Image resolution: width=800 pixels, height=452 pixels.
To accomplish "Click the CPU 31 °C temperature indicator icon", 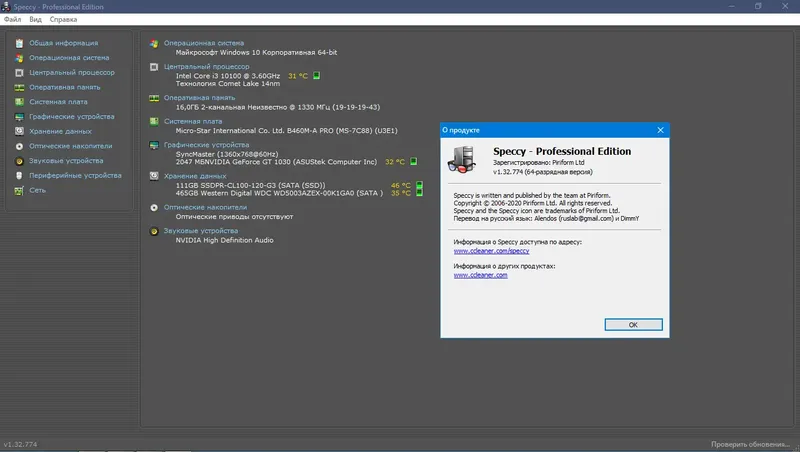I will pos(316,76).
